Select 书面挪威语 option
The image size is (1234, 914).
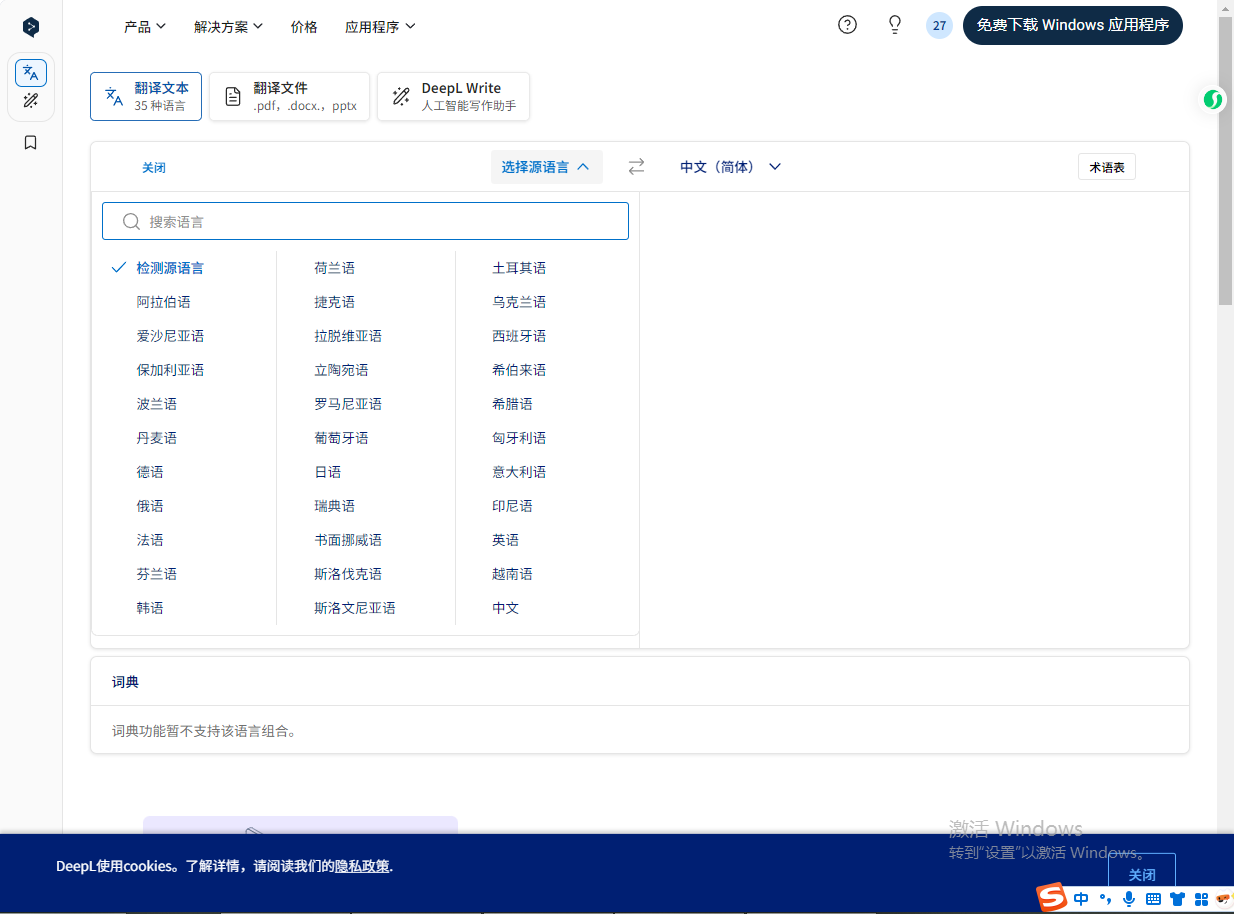[348, 540]
